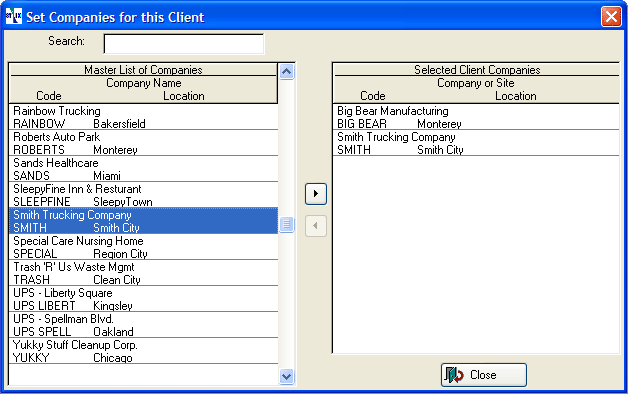Focus the Search input field
The height and width of the screenshot is (394, 628).
(184, 43)
